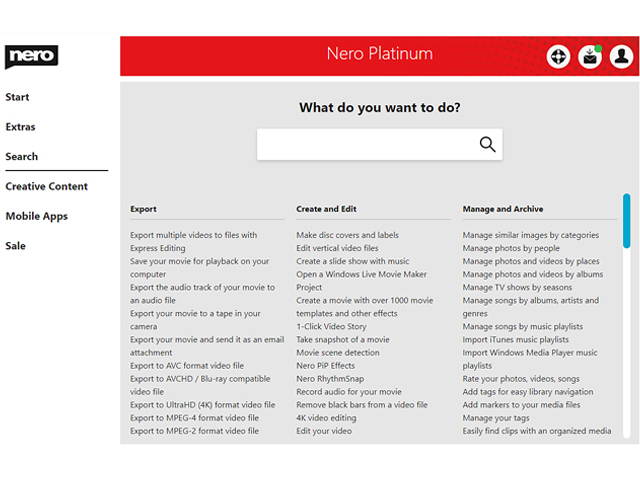The width and height of the screenshot is (640, 480).
Task: Open Movie scene detection
Action: 337,353
